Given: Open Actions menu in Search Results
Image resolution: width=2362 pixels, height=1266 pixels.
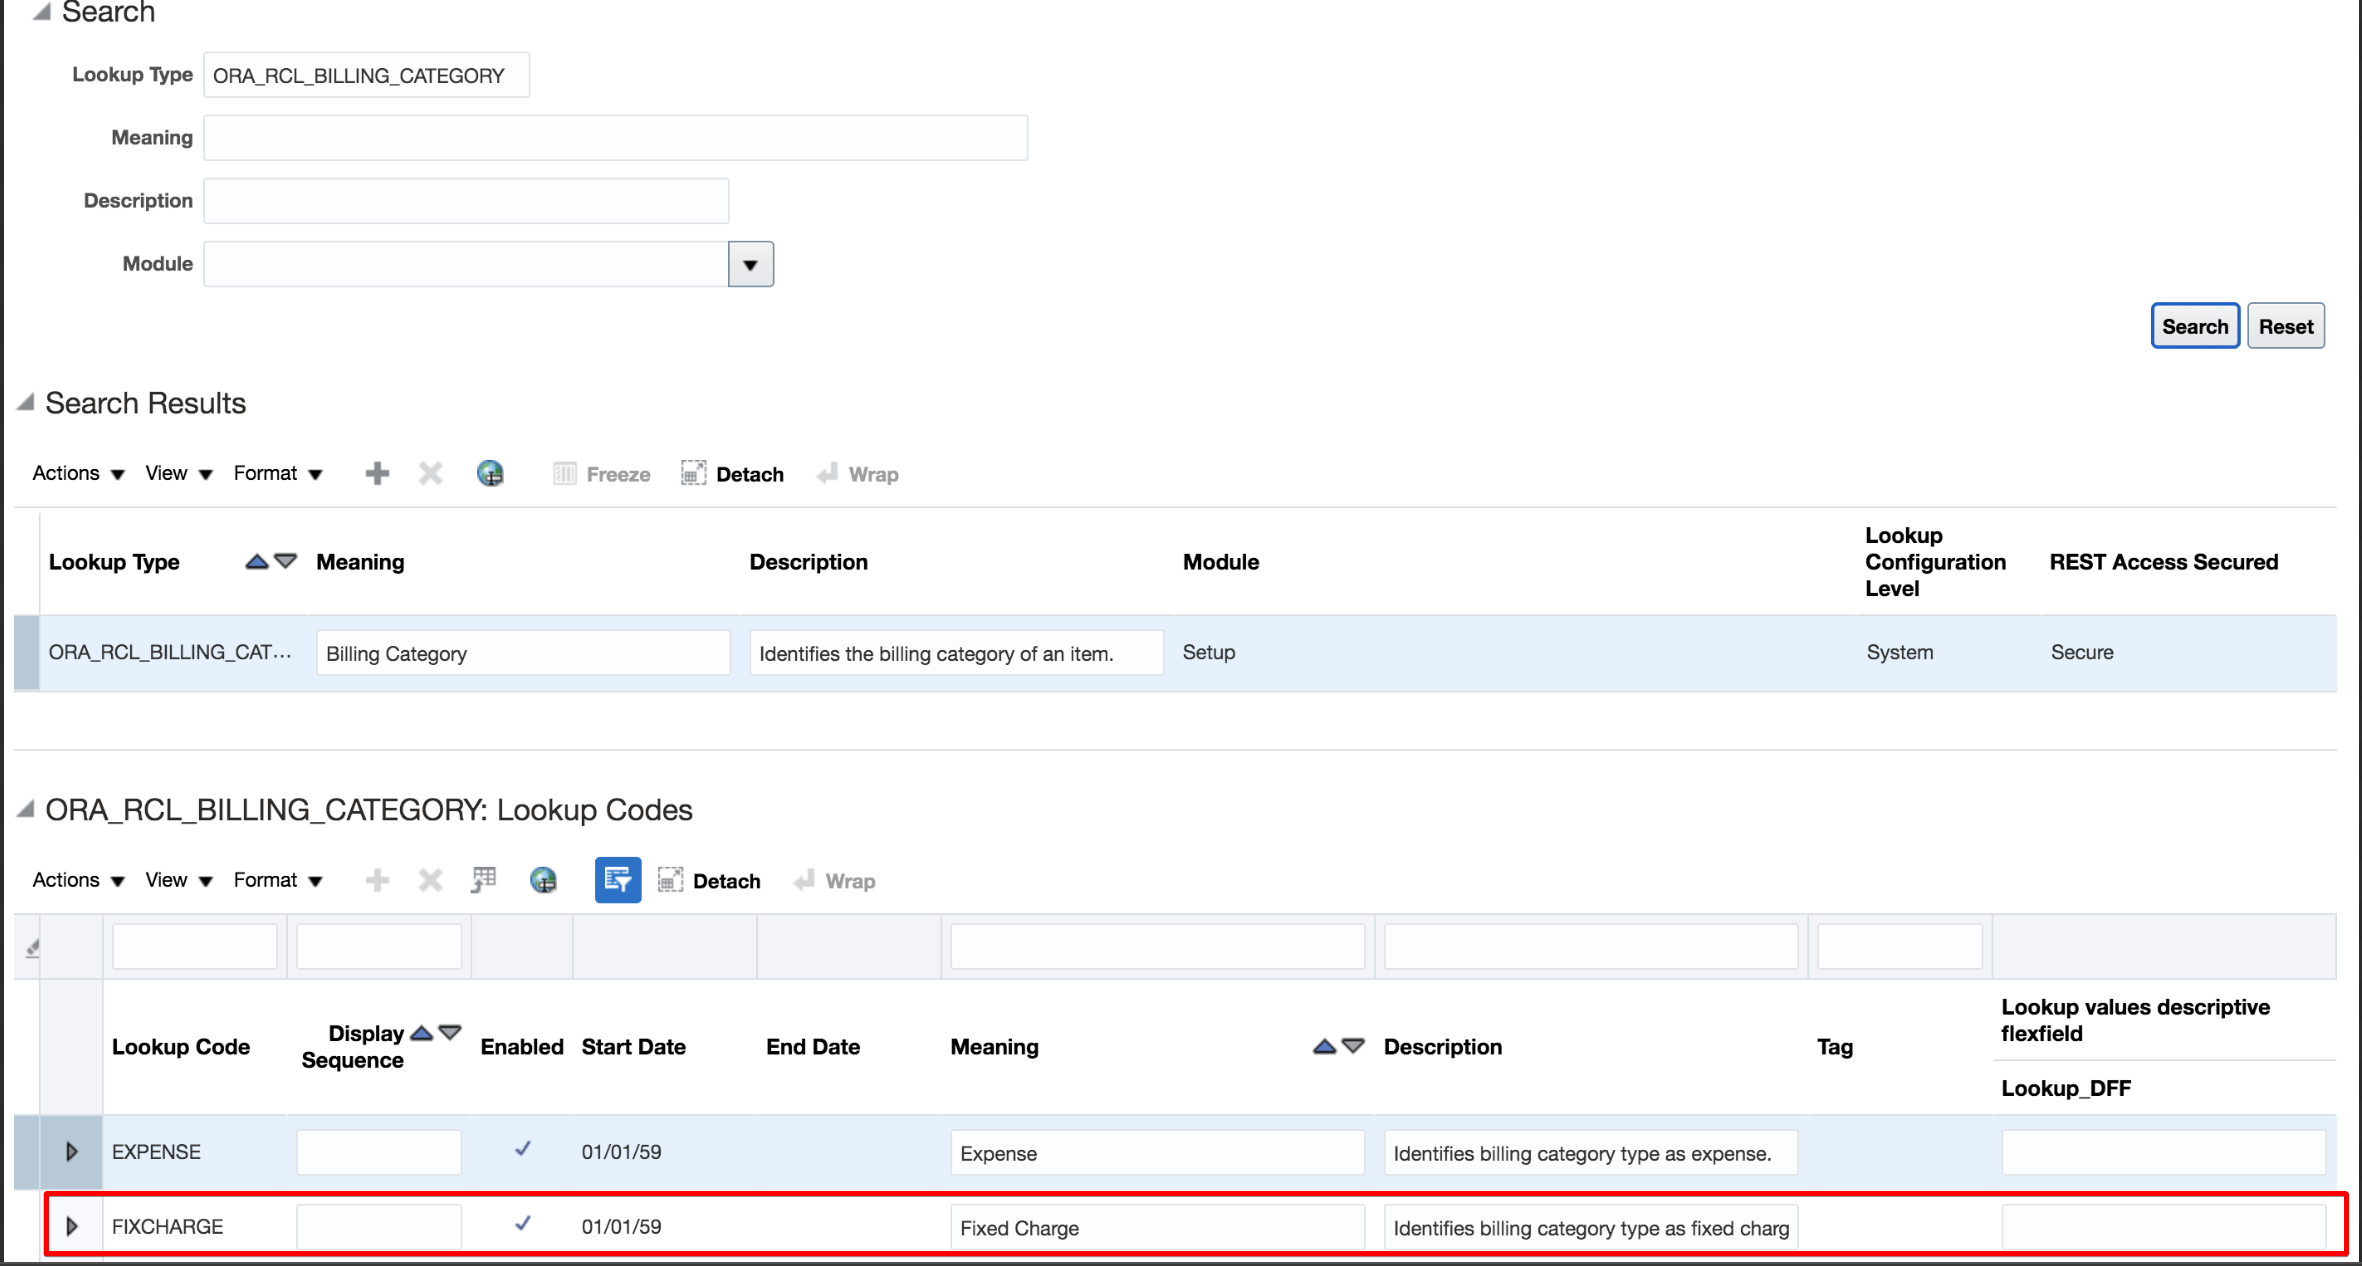Looking at the screenshot, I should tap(78, 473).
